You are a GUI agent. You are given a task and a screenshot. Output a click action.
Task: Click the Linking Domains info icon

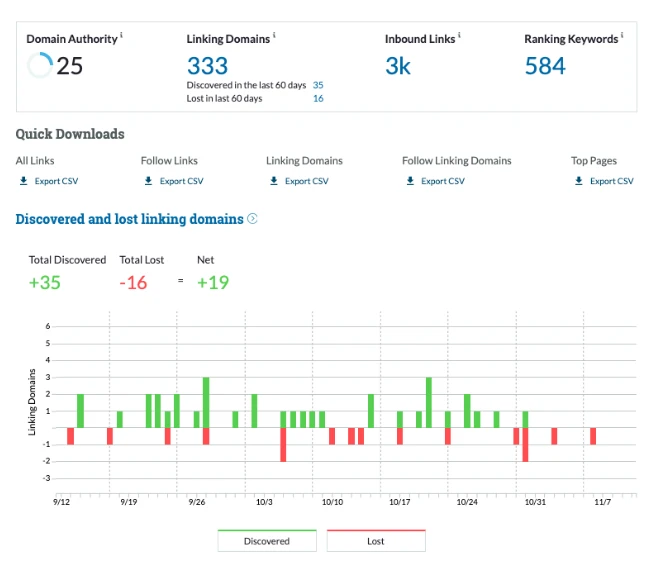274,35
